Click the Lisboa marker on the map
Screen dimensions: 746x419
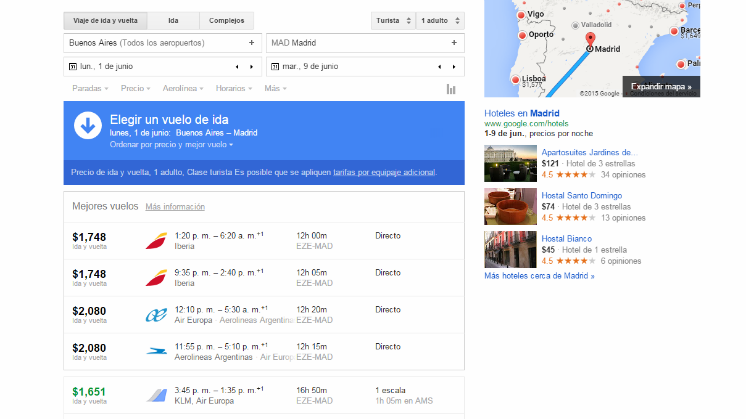(x=515, y=80)
